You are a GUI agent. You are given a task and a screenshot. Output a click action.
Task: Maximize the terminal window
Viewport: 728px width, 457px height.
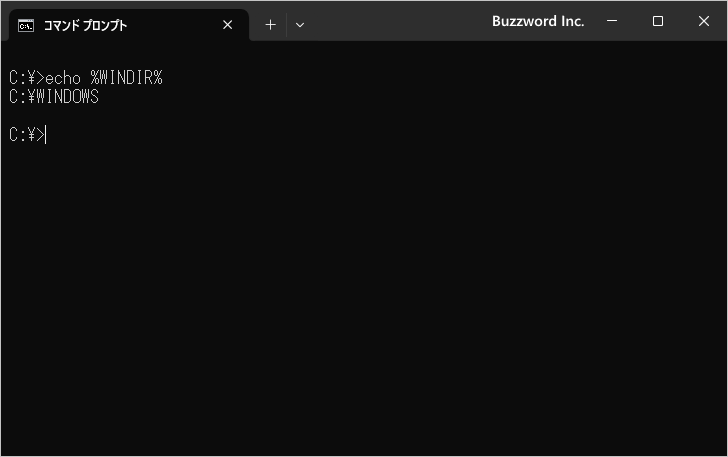(658, 21)
